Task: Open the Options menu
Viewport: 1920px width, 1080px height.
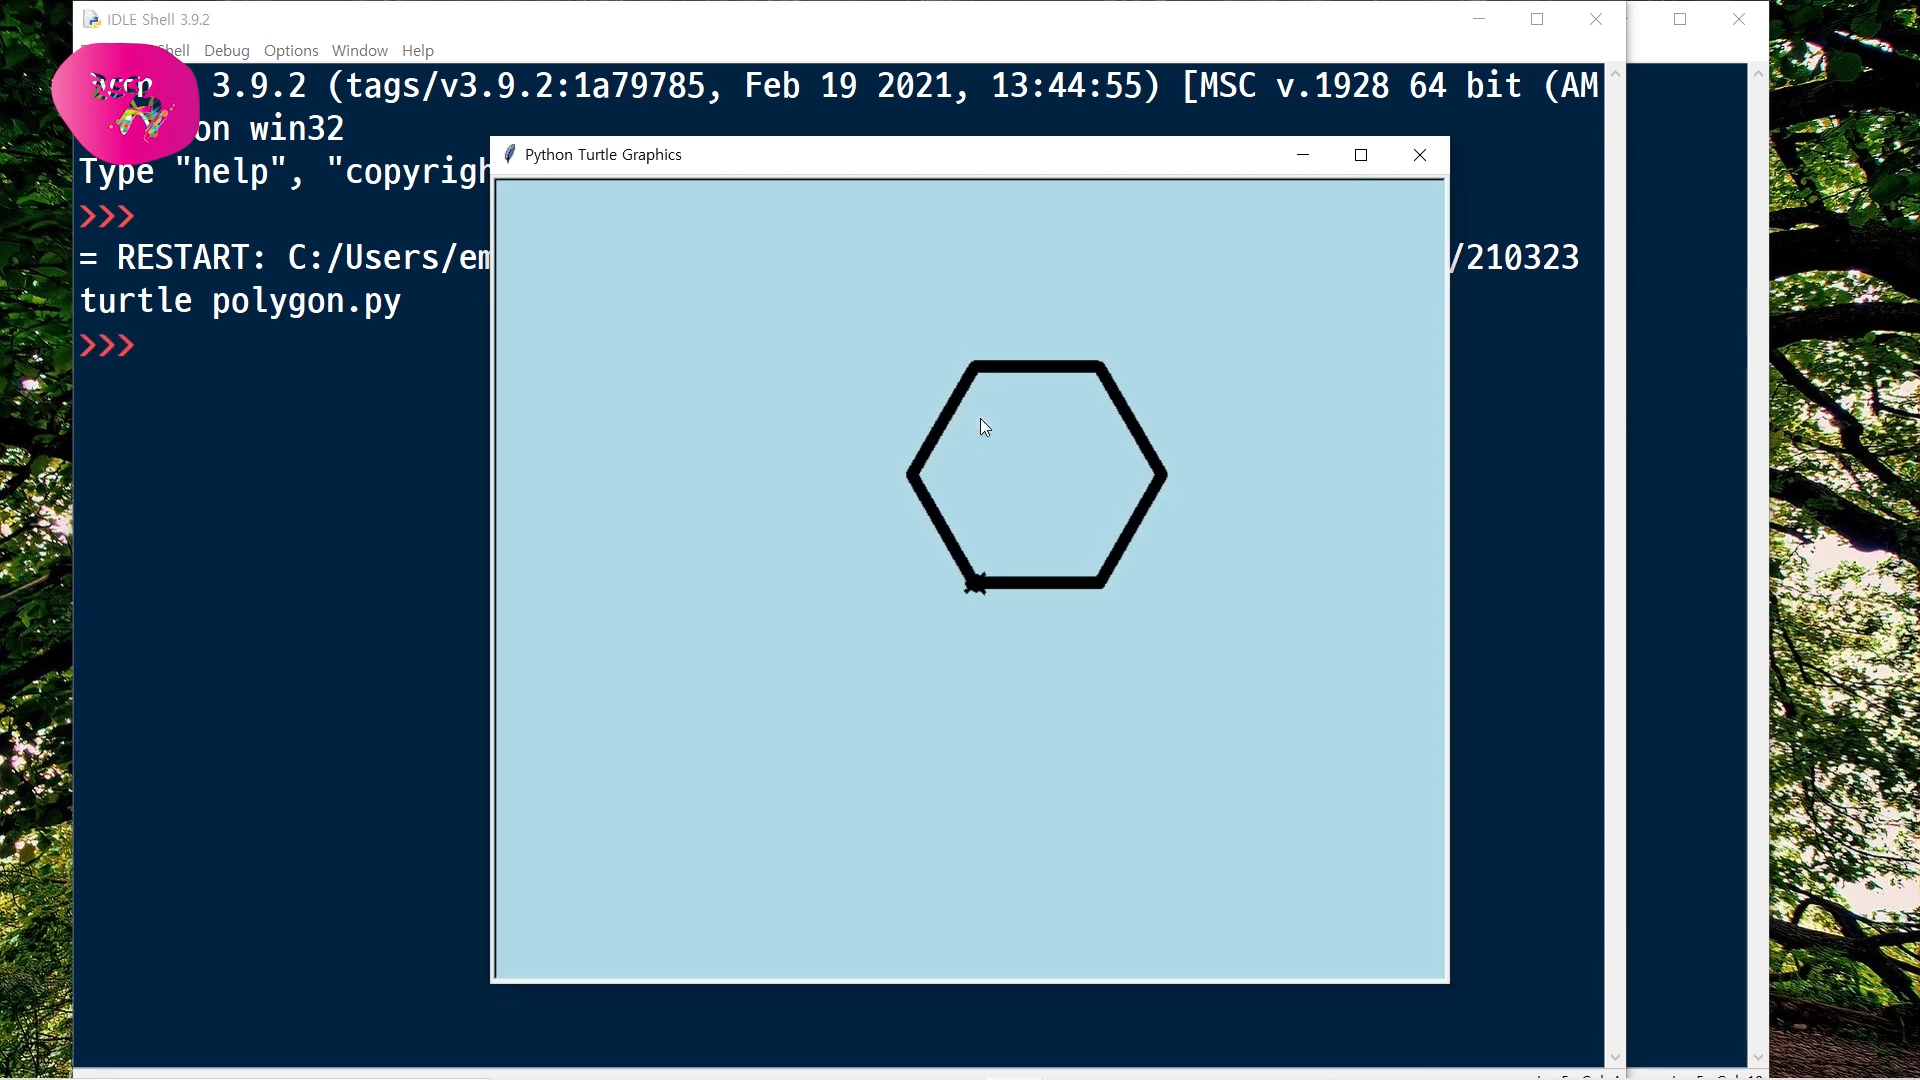Action: click(291, 50)
